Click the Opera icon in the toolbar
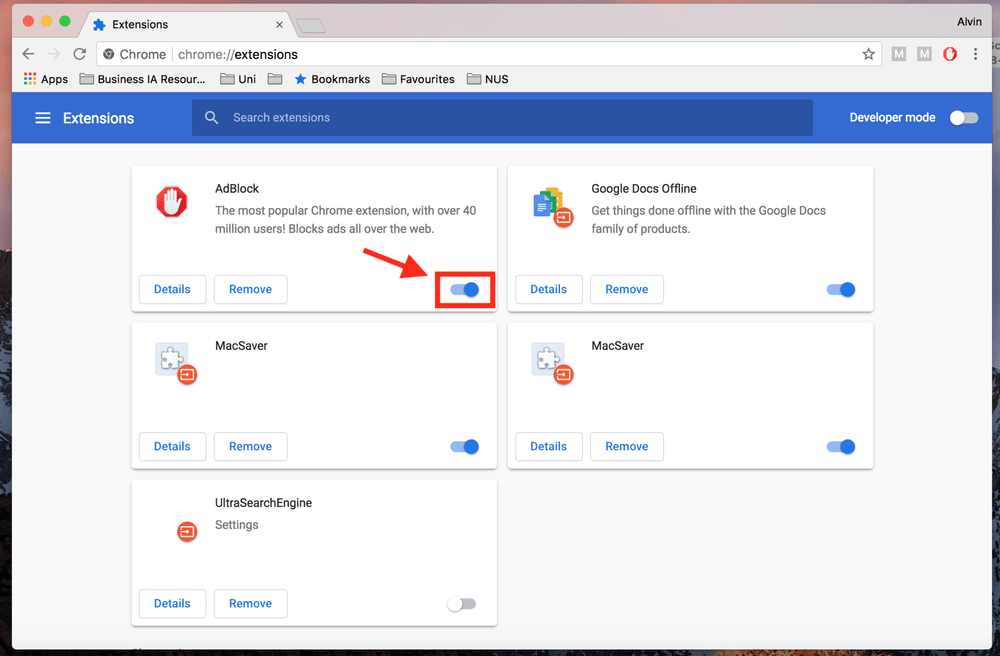1000x656 pixels. 949,54
